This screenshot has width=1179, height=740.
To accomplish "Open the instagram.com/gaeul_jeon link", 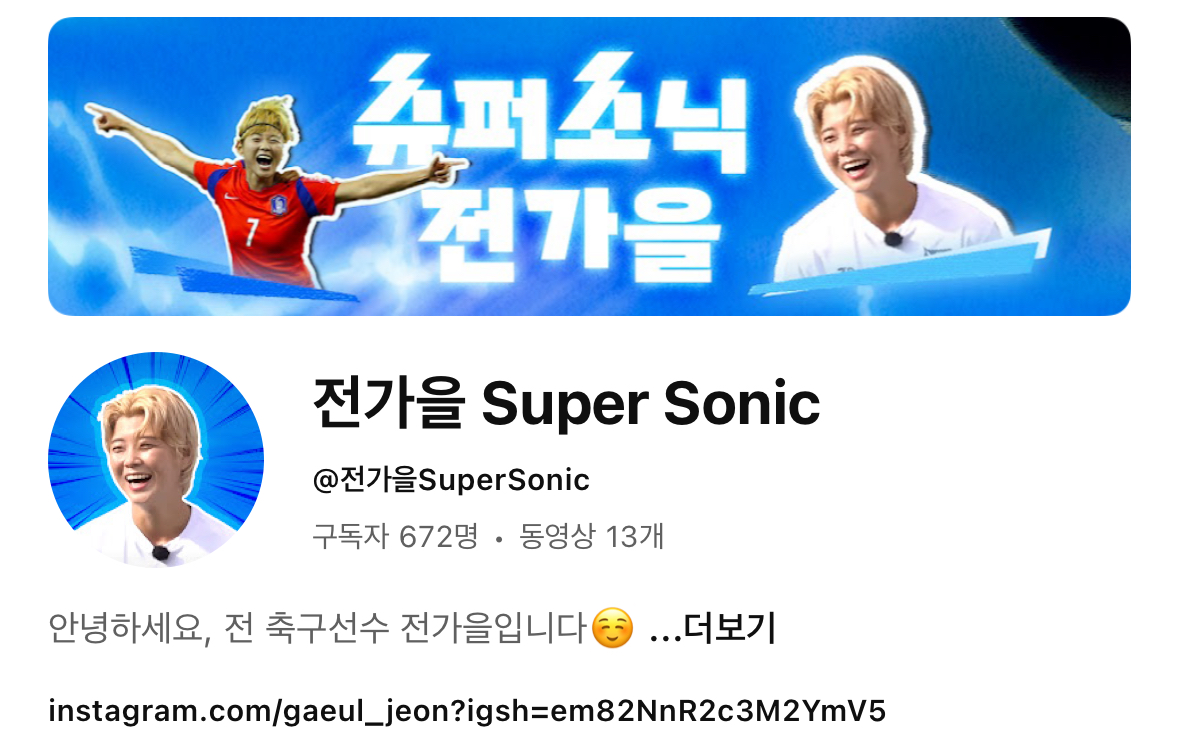I will tap(467, 711).
